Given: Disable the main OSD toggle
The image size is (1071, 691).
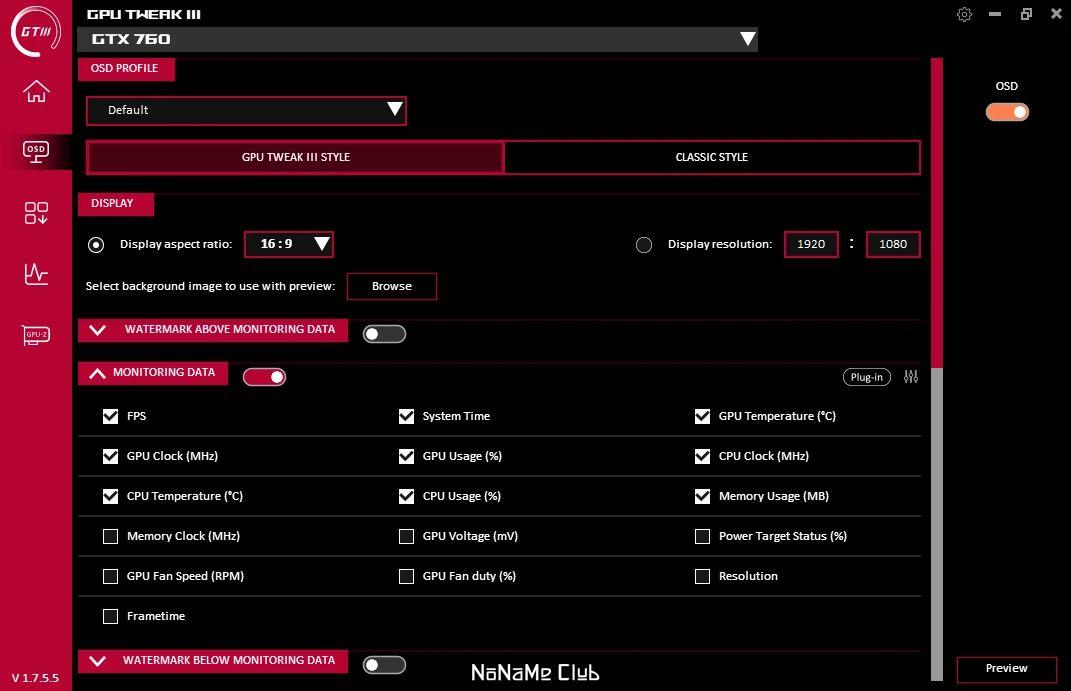Looking at the screenshot, I should click(x=1007, y=112).
